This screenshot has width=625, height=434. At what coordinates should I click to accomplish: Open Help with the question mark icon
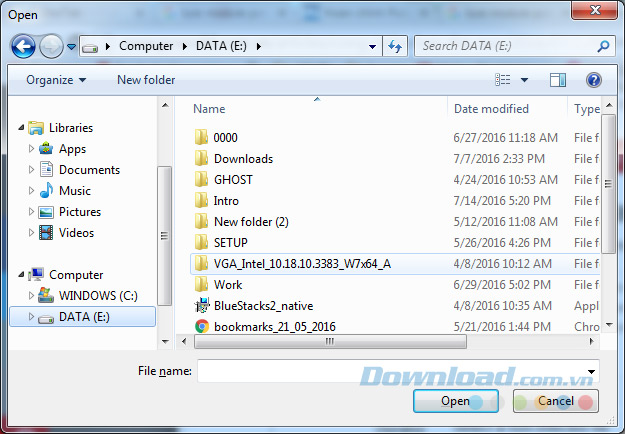pyautogui.click(x=594, y=80)
